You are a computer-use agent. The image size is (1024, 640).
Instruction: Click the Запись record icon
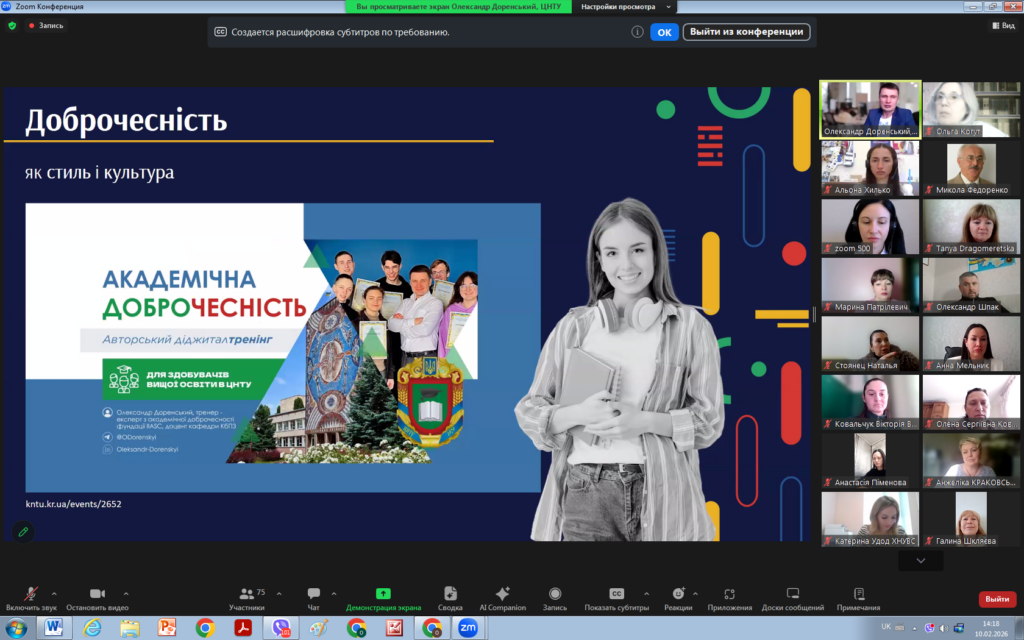[555, 594]
